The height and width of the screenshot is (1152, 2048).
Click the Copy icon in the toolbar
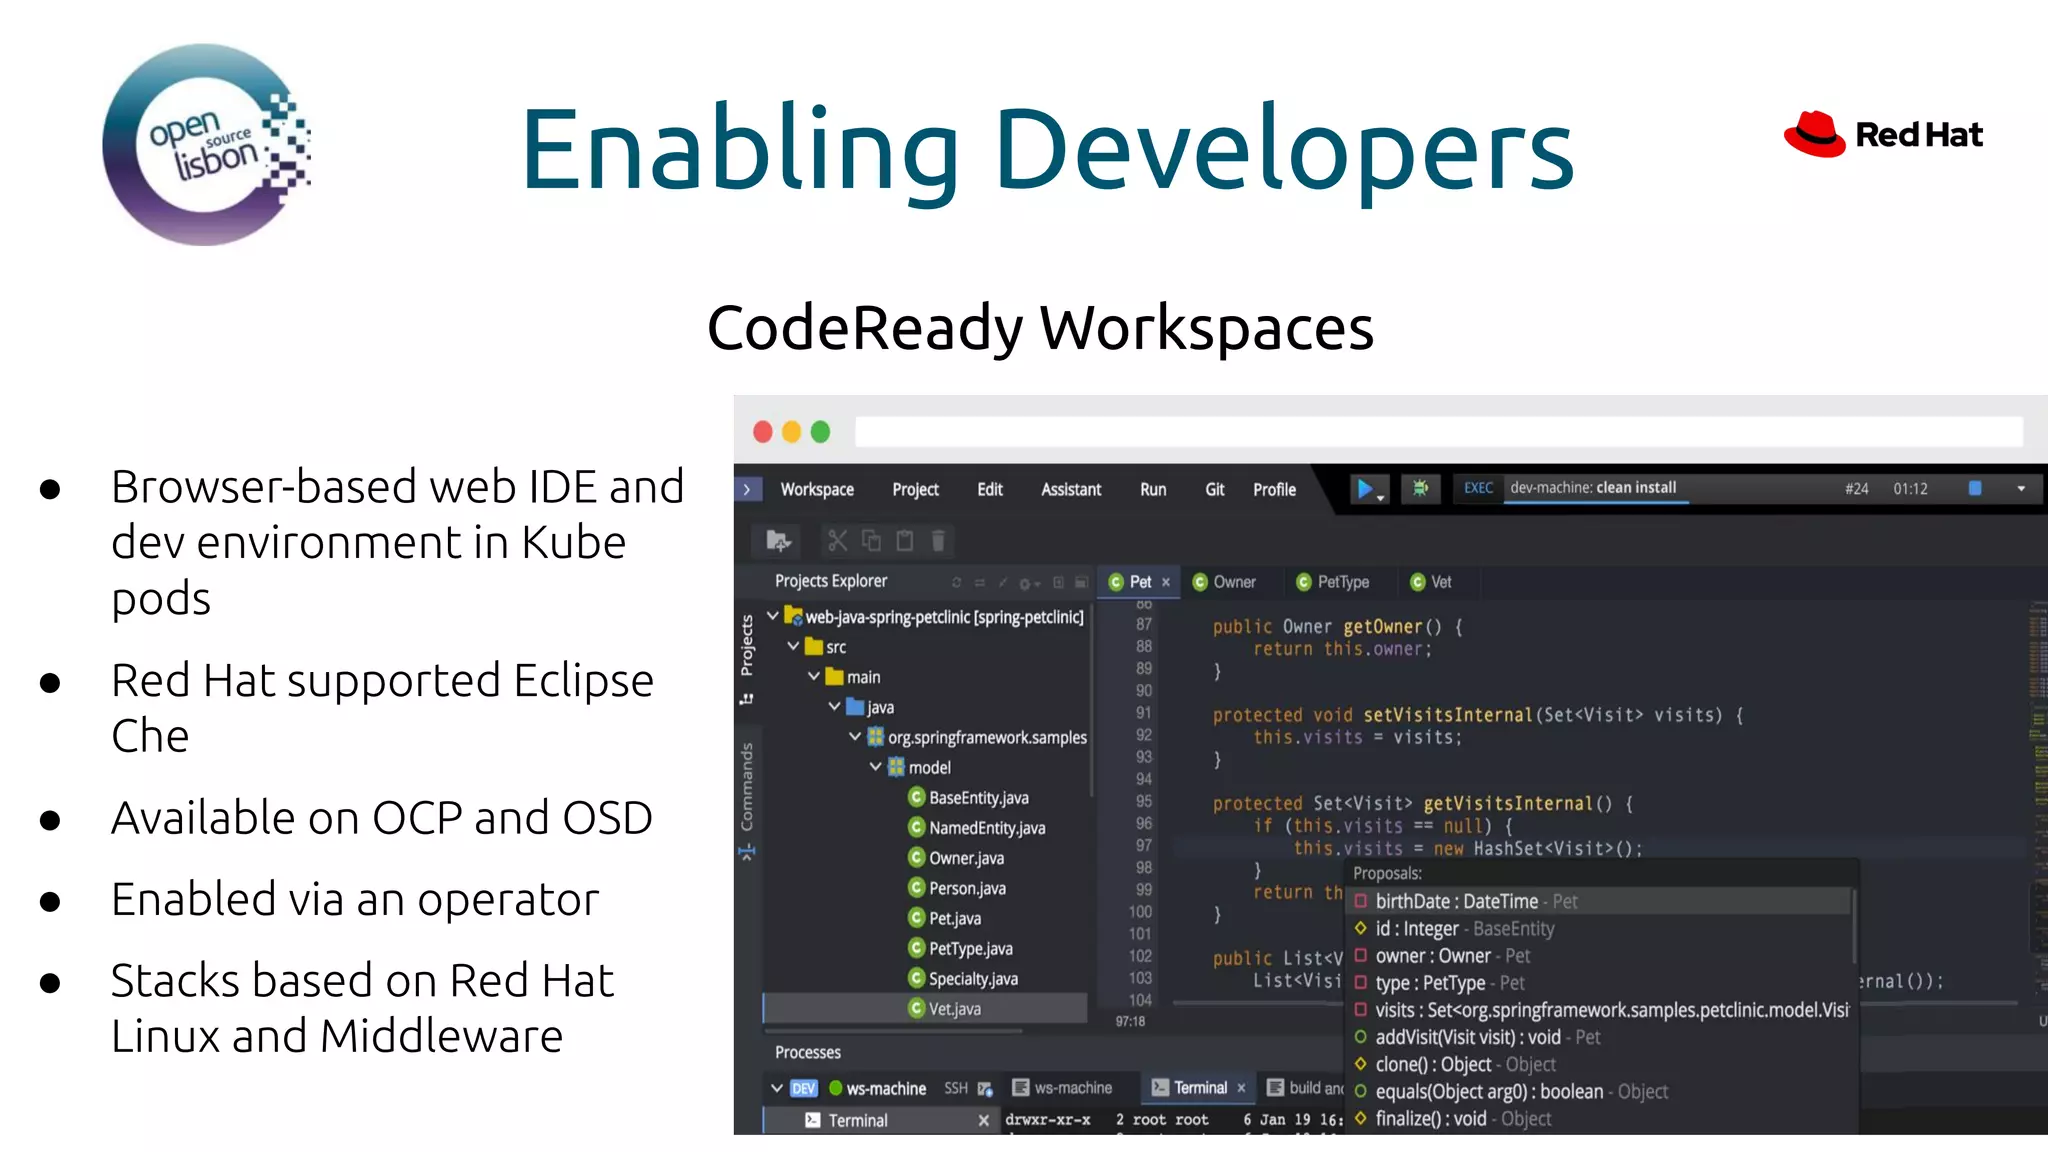[x=871, y=541]
